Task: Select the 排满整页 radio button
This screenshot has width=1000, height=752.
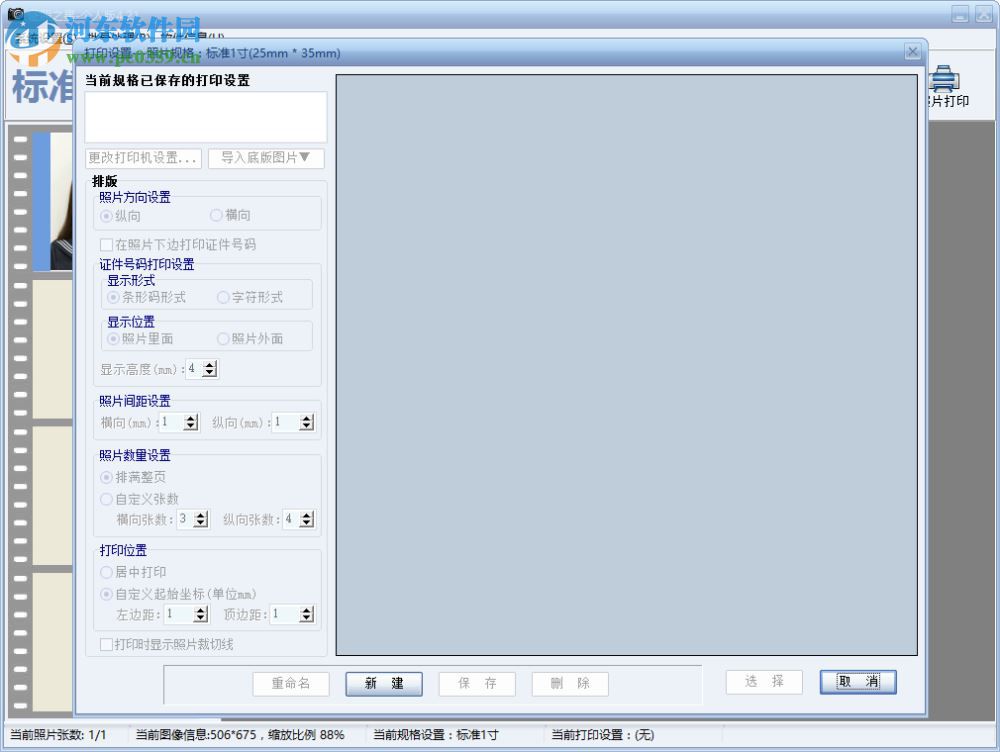Action: (107, 477)
